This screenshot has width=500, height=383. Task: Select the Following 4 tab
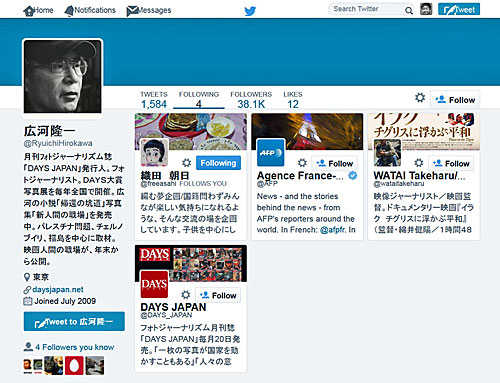199,100
